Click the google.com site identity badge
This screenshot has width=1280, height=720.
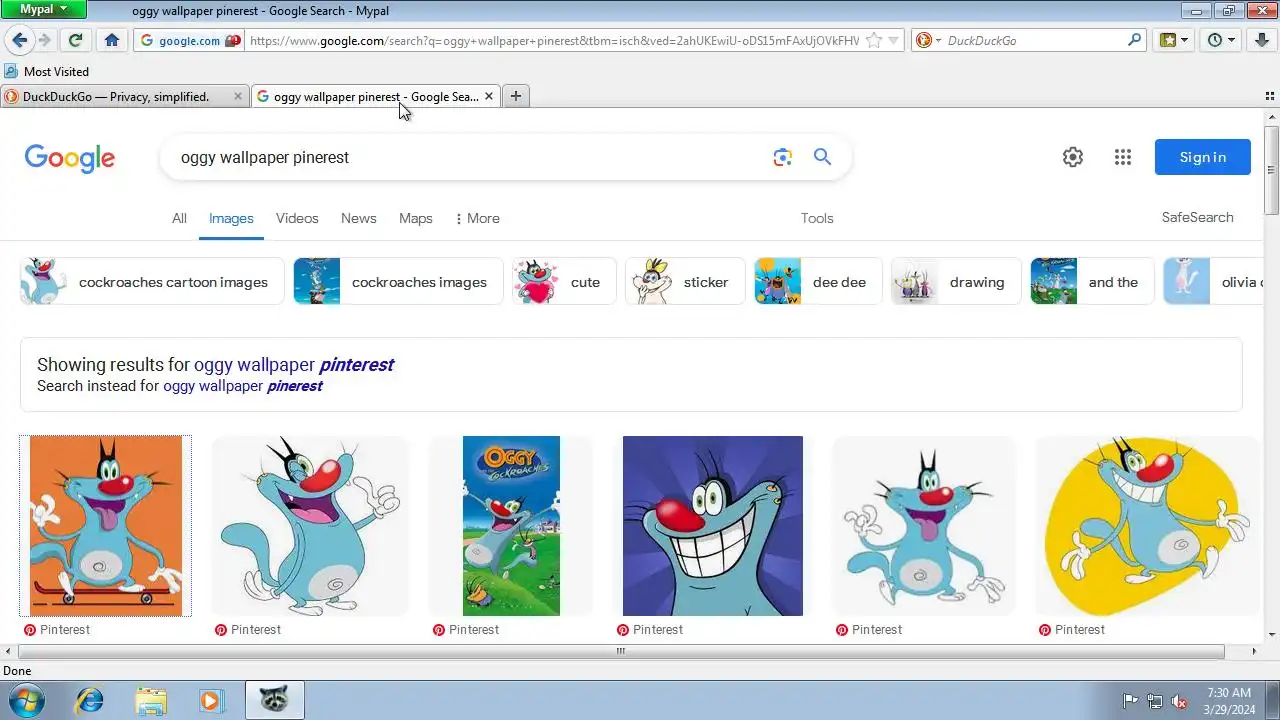(x=190, y=41)
